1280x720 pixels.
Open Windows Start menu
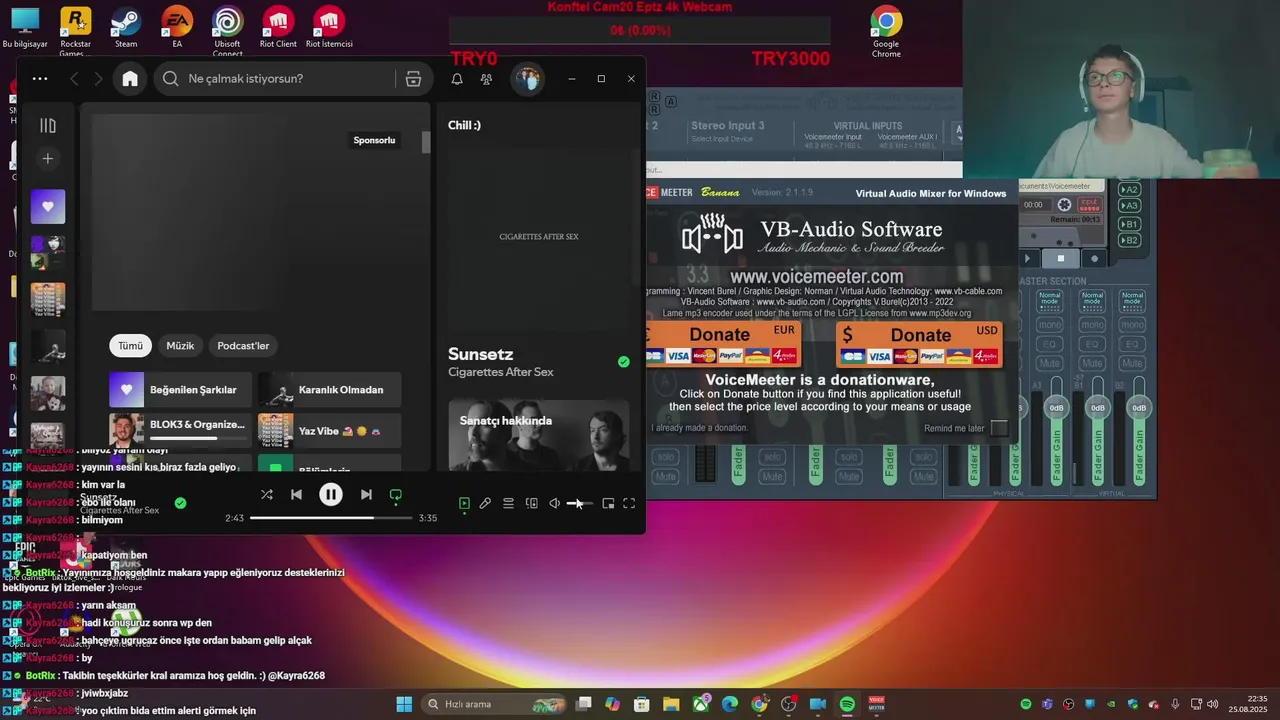[404, 704]
